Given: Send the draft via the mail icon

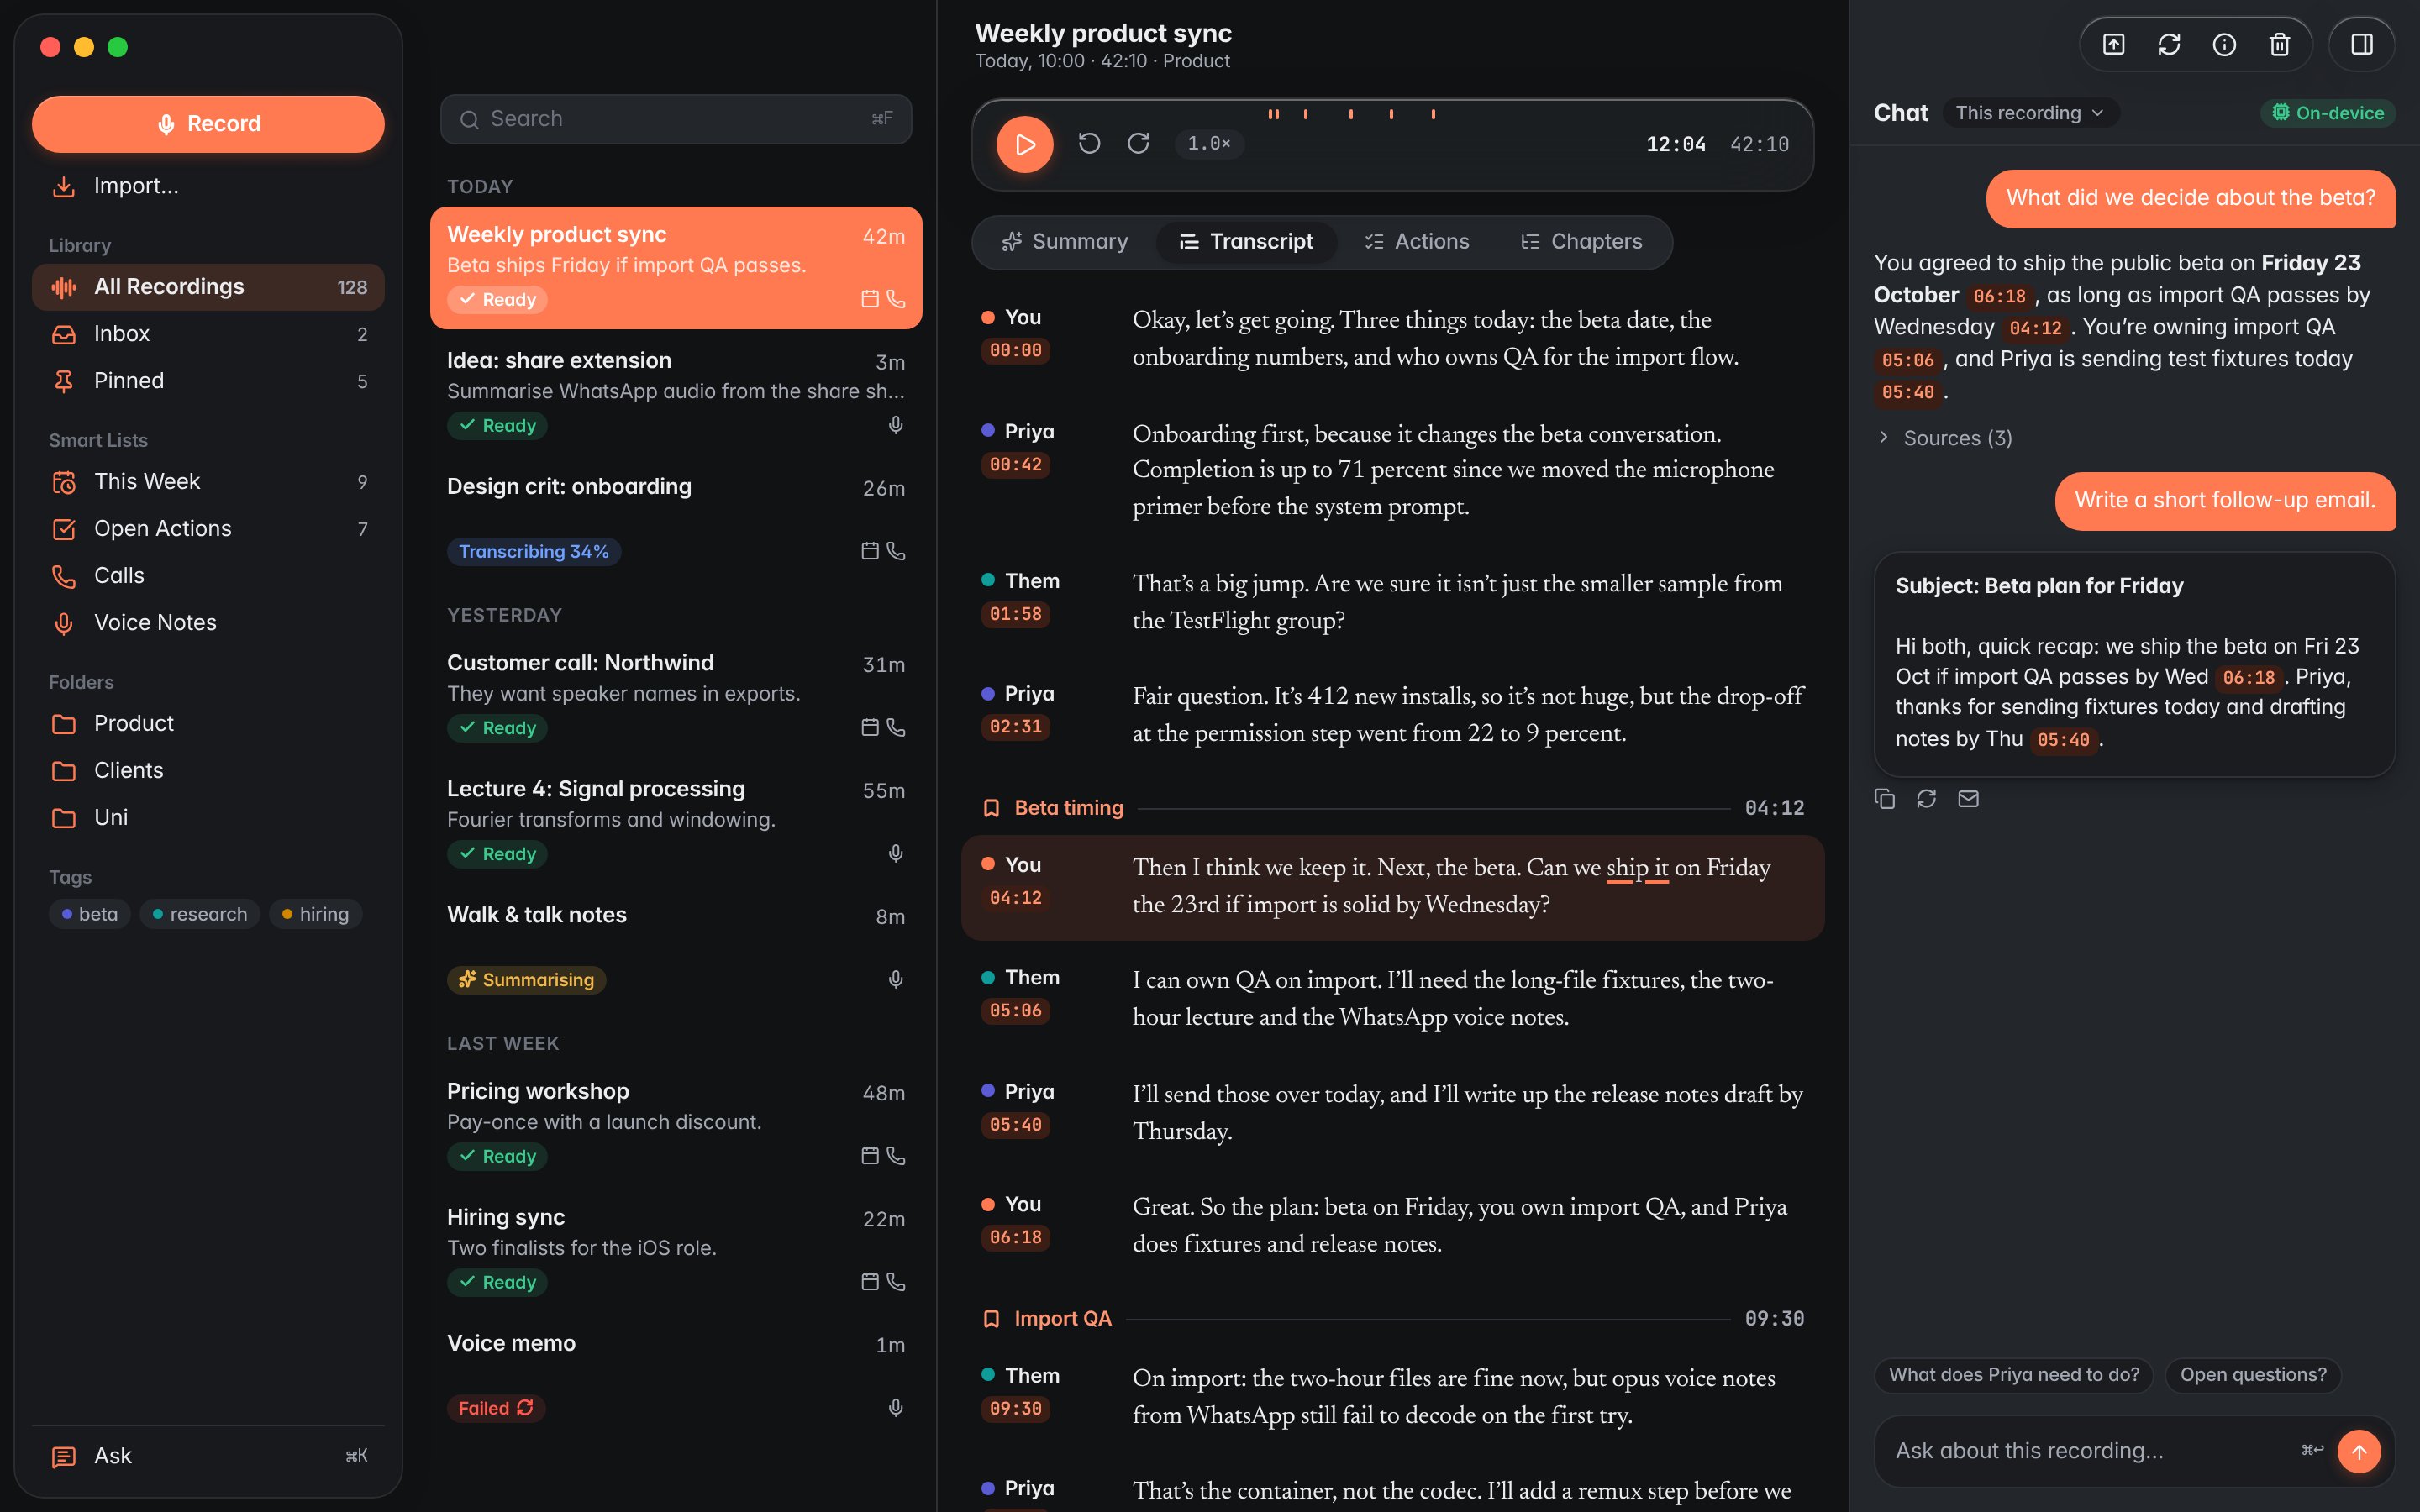Looking at the screenshot, I should tap(1969, 798).
